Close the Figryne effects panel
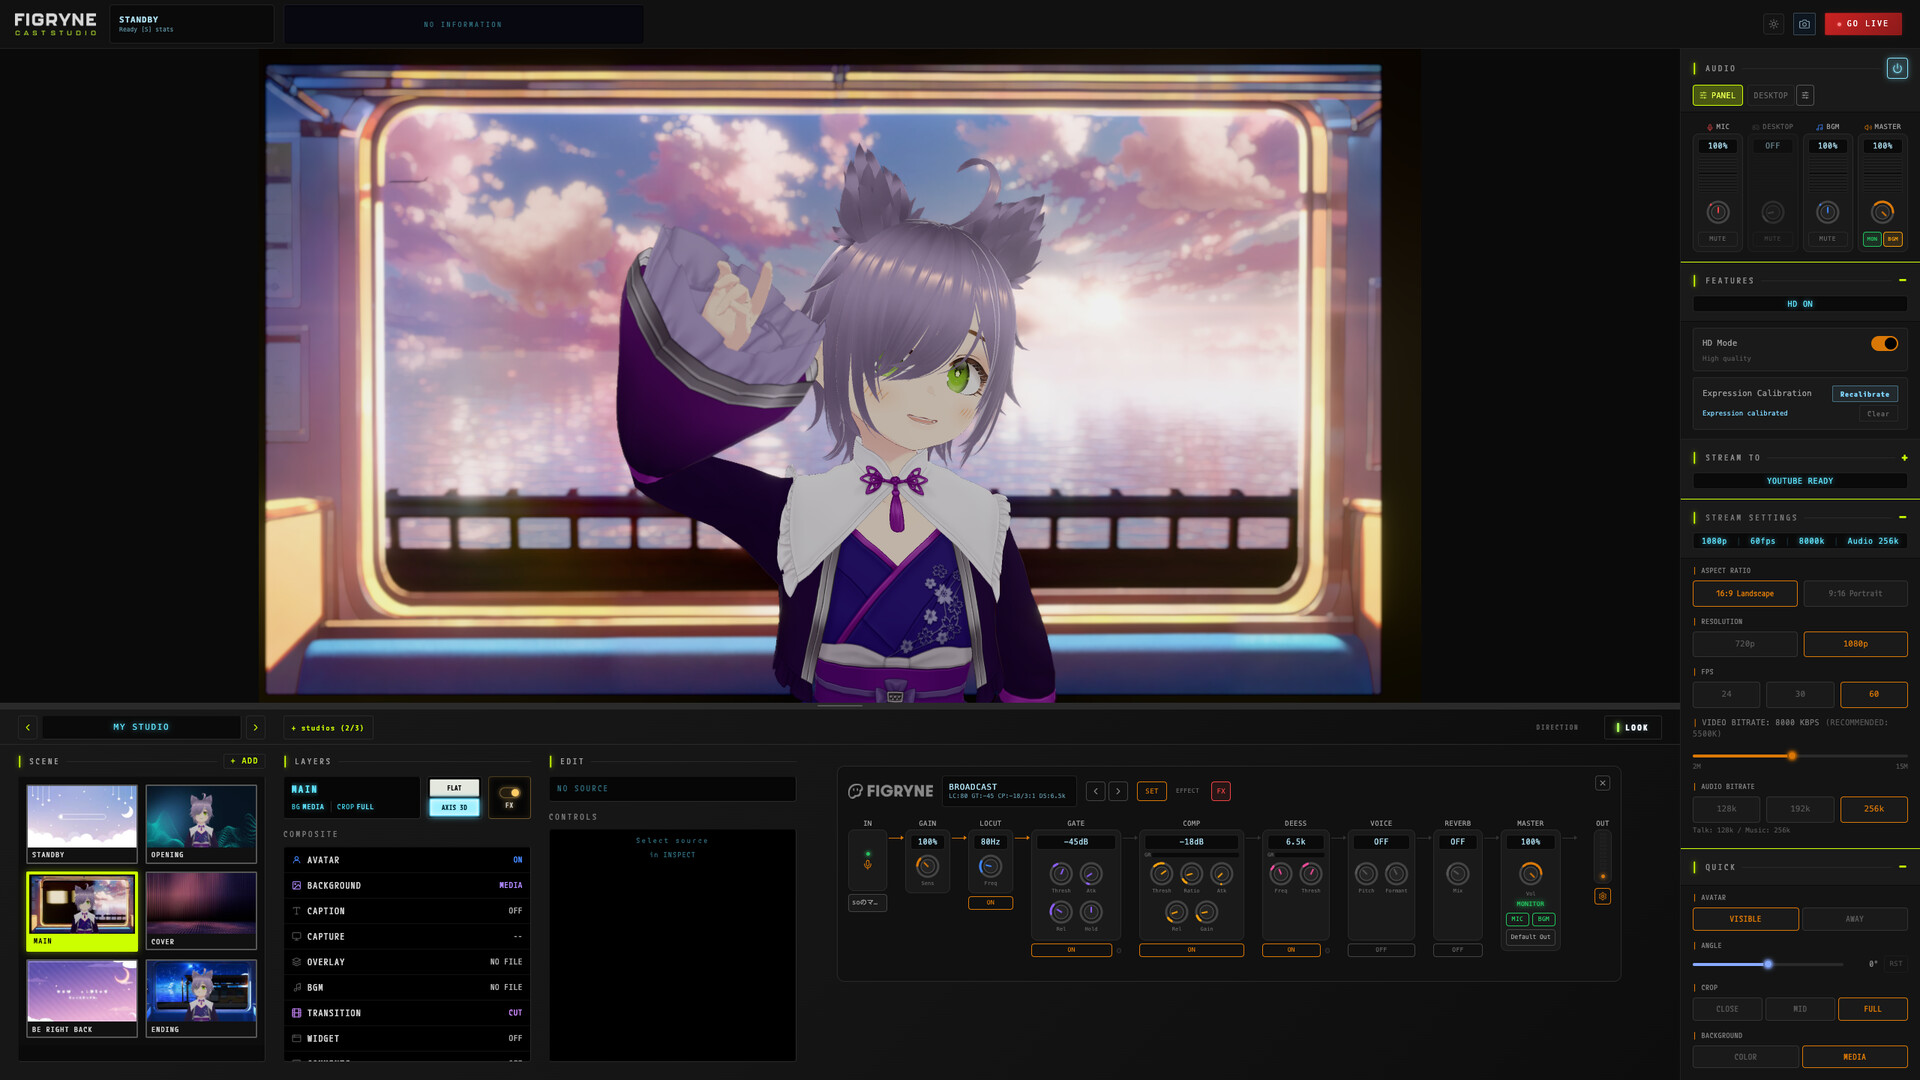Screen dimensions: 1920x1080 tap(1602, 783)
